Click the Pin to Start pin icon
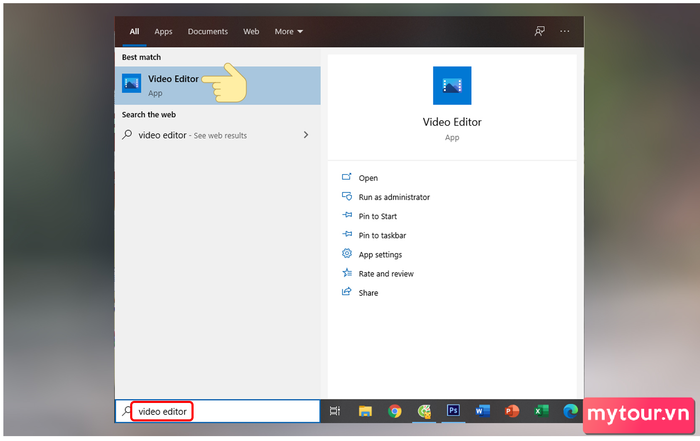700x441 pixels. click(x=347, y=215)
